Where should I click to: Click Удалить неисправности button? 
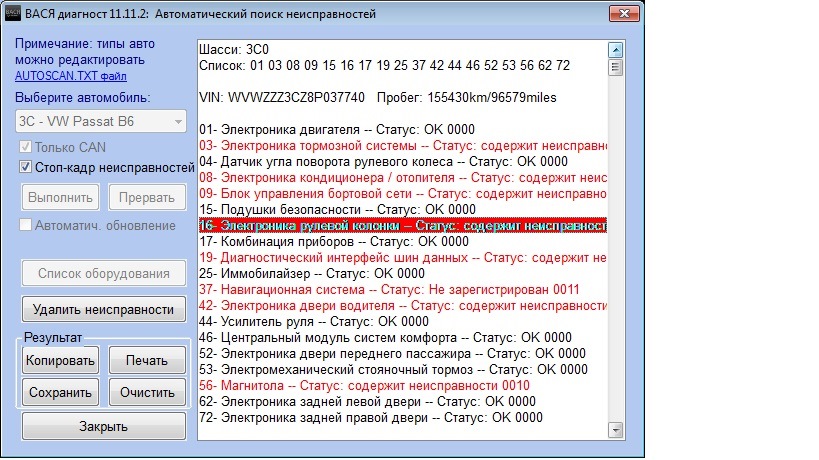(x=103, y=309)
